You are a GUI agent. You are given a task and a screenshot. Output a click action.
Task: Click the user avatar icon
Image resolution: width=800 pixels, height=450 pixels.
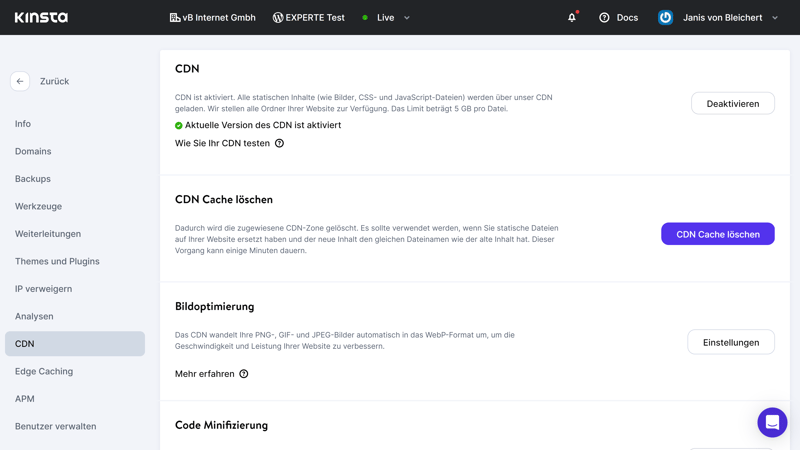(665, 17)
